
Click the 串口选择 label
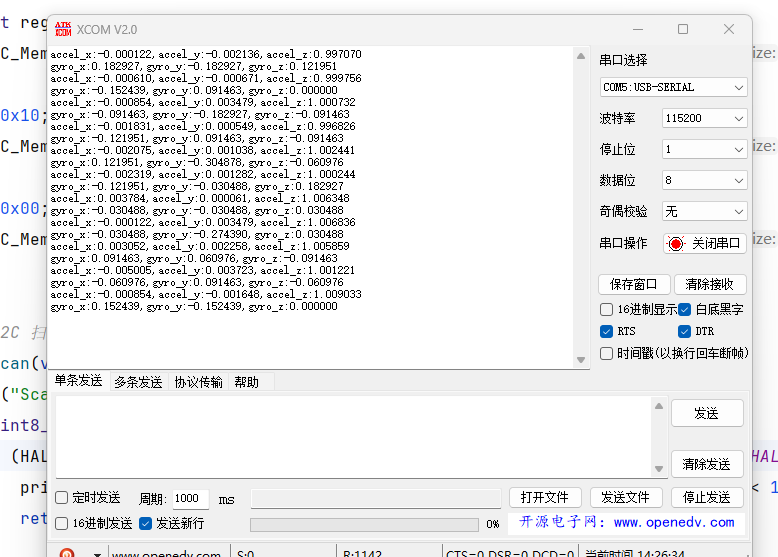click(x=623, y=60)
